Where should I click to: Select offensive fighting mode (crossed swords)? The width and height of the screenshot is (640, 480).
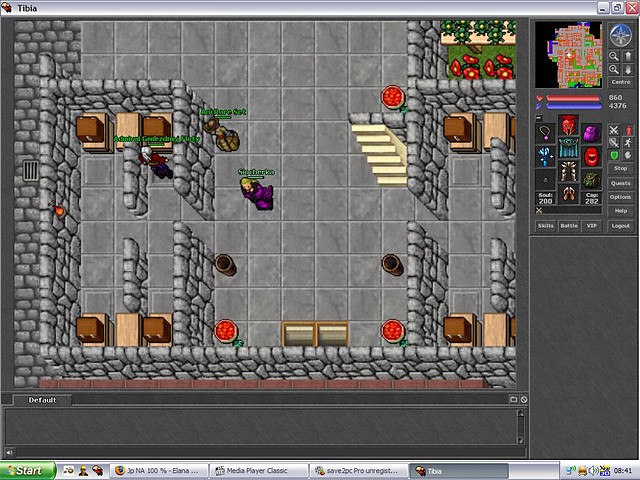click(613, 130)
